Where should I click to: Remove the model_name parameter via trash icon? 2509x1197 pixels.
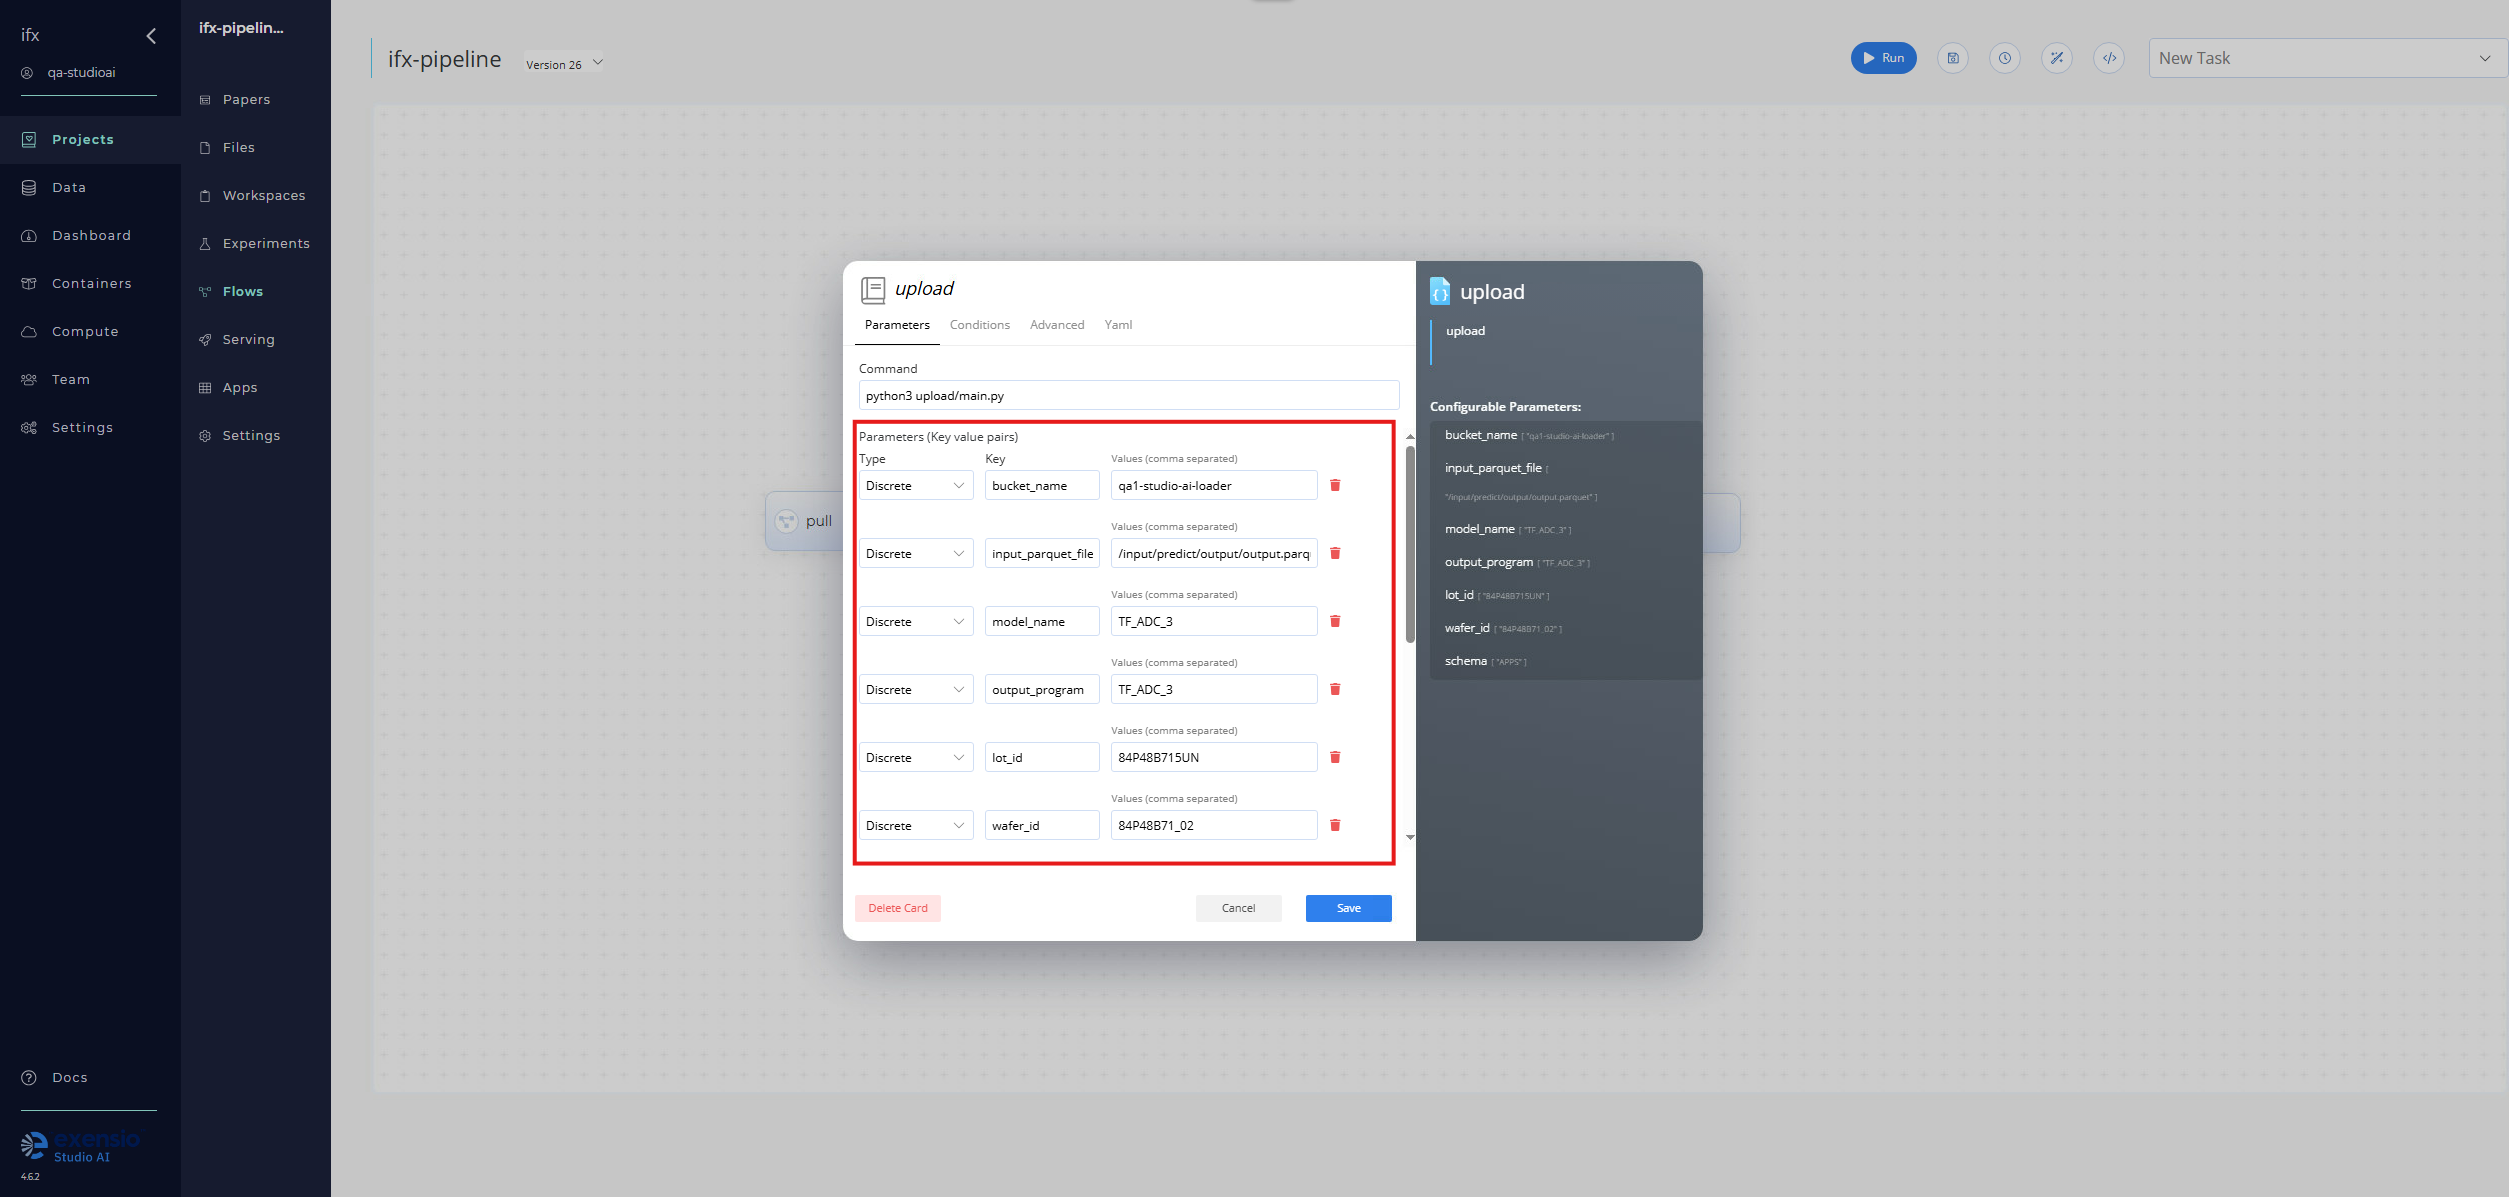(x=1335, y=622)
